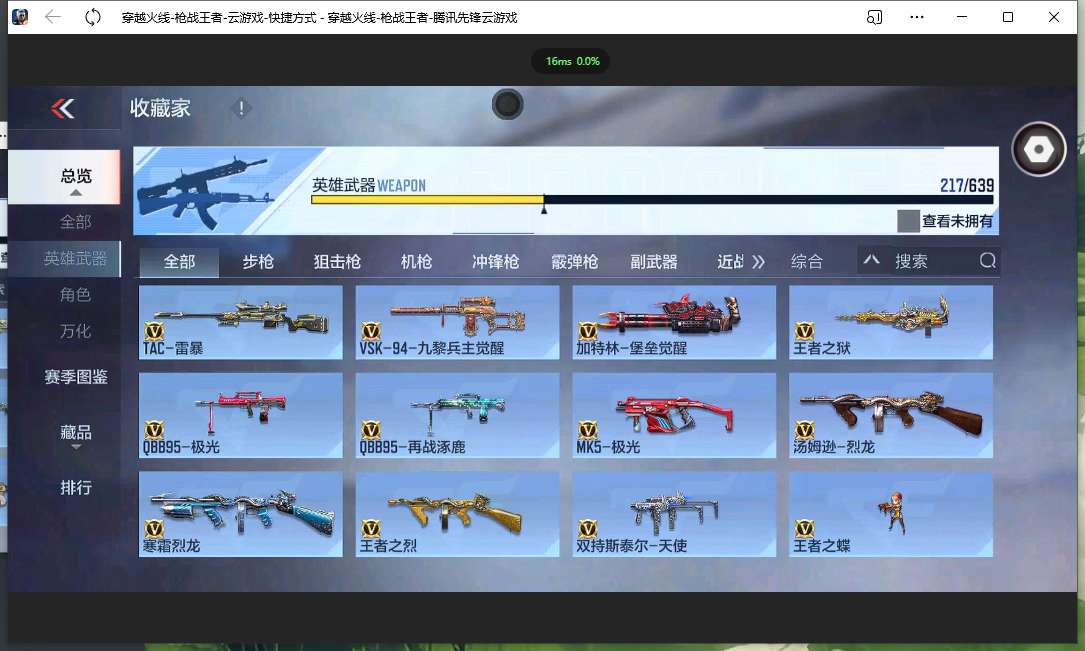Open the QBB95-极光 weapon card
This screenshot has width=1085, height=651.
tap(241, 415)
